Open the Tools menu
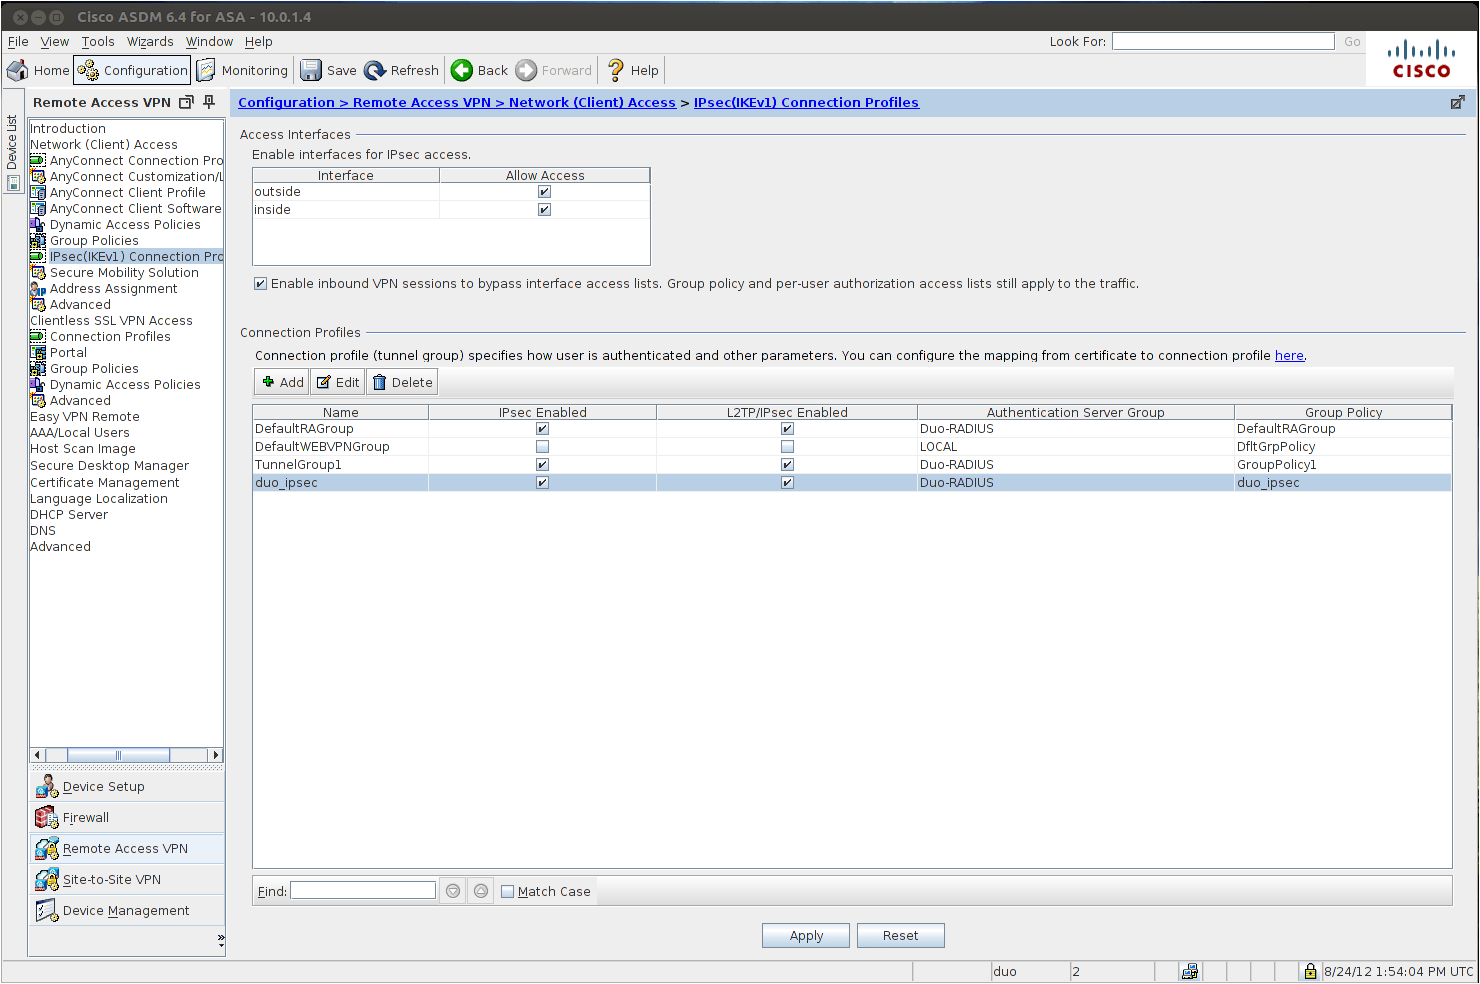The image size is (1480, 984). 97,41
